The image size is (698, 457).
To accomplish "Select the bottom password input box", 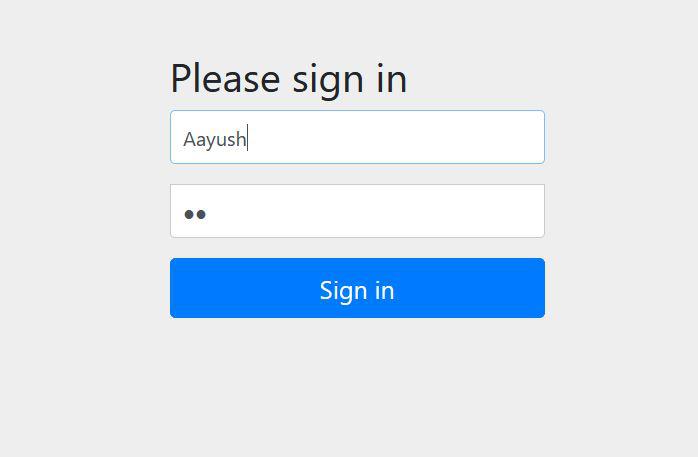I will click(x=357, y=211).
